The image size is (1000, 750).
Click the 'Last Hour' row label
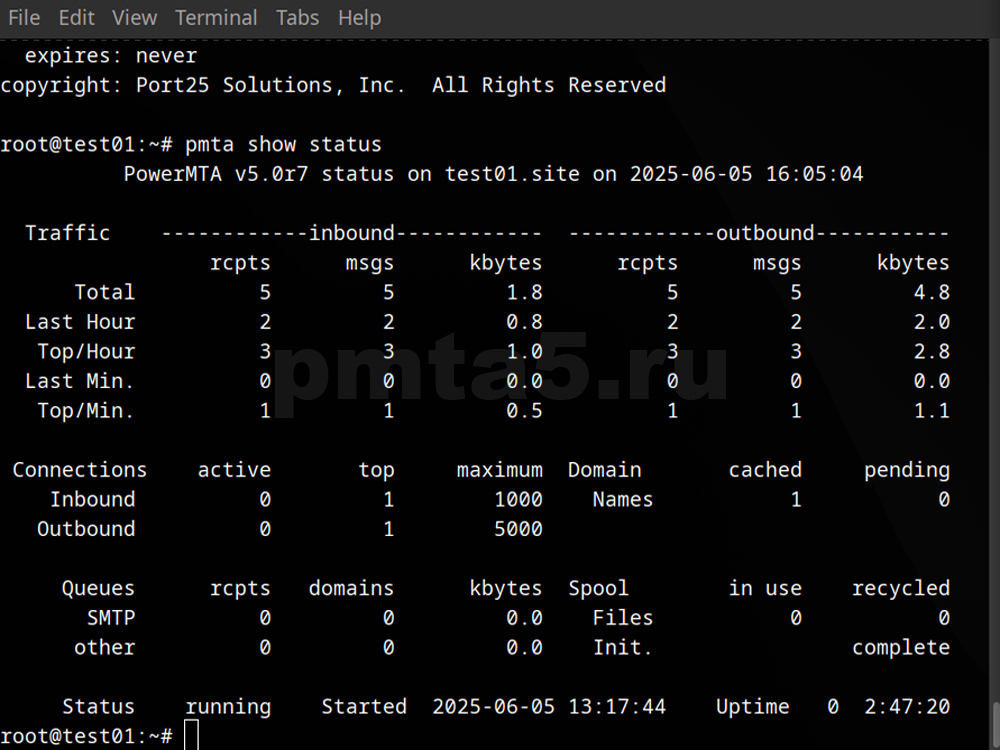[80, 322]
